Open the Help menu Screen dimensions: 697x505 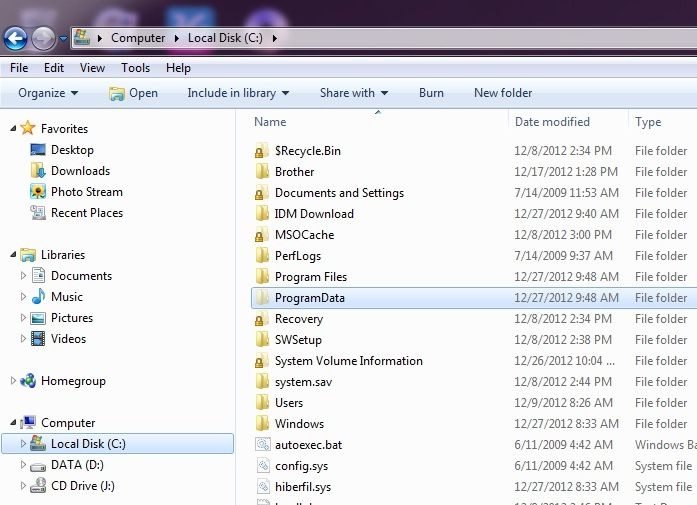178,68
